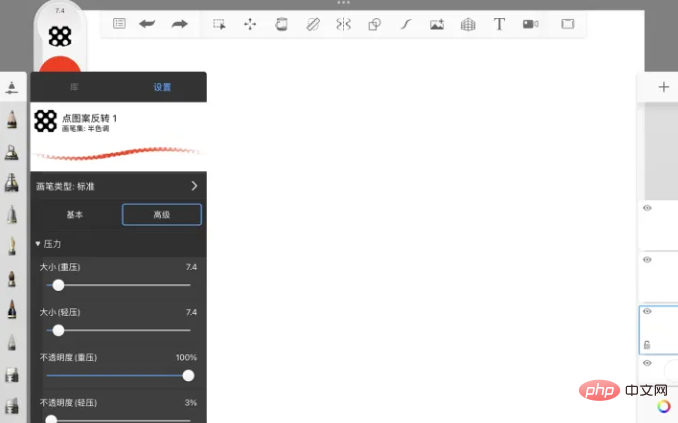The width and height of the screenshot is (678, 423).
Task: Tap the 7.4 value for 大小(轻压)
Action: click(x=191, y=312)
